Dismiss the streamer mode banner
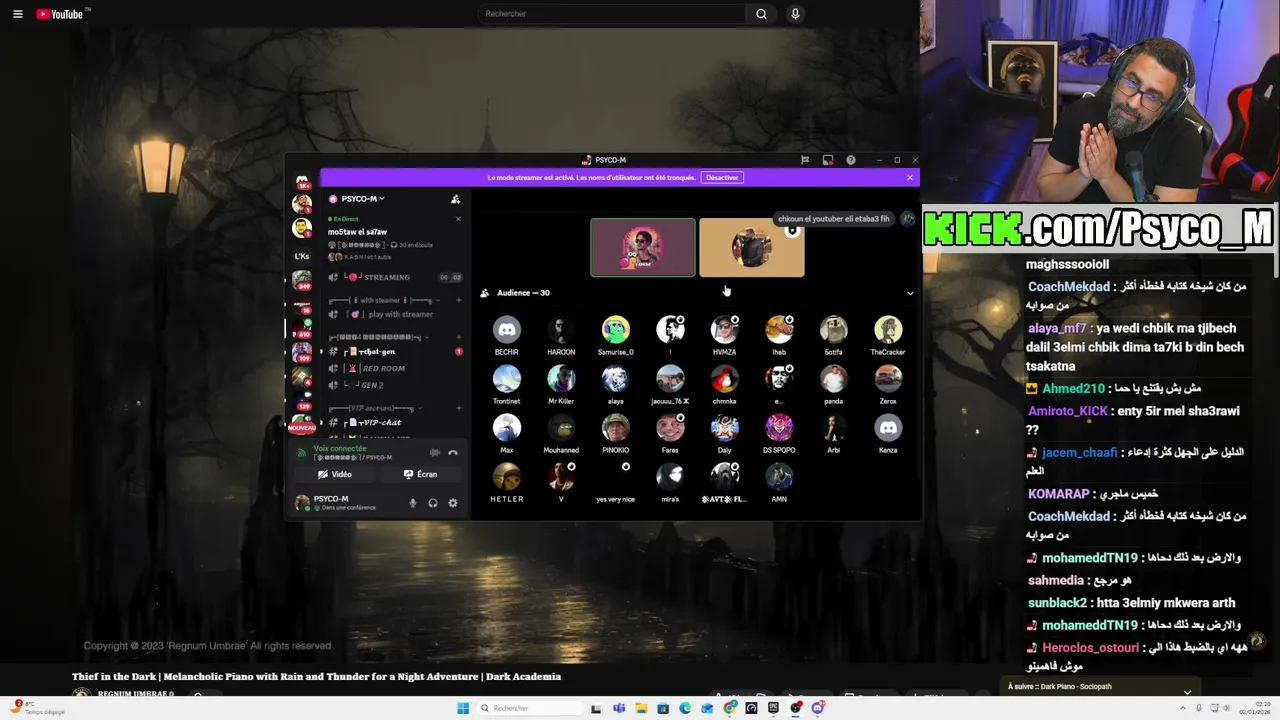 (910, 178)
